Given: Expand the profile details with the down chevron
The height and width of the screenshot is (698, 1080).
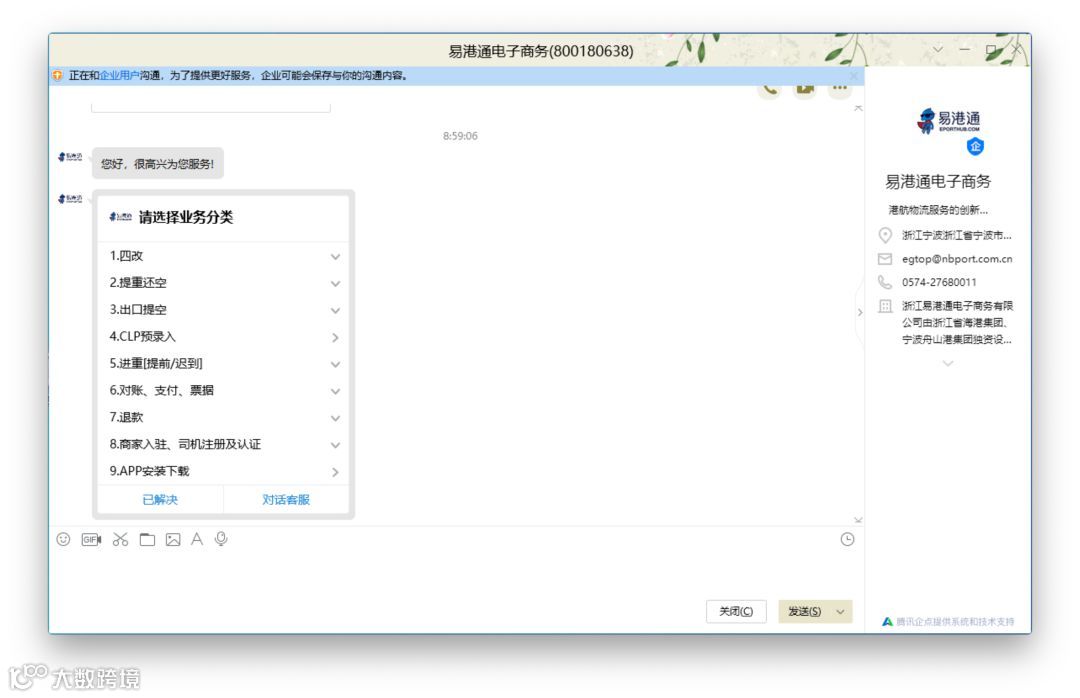Looking at the screenshot, I should coord(948,363).
